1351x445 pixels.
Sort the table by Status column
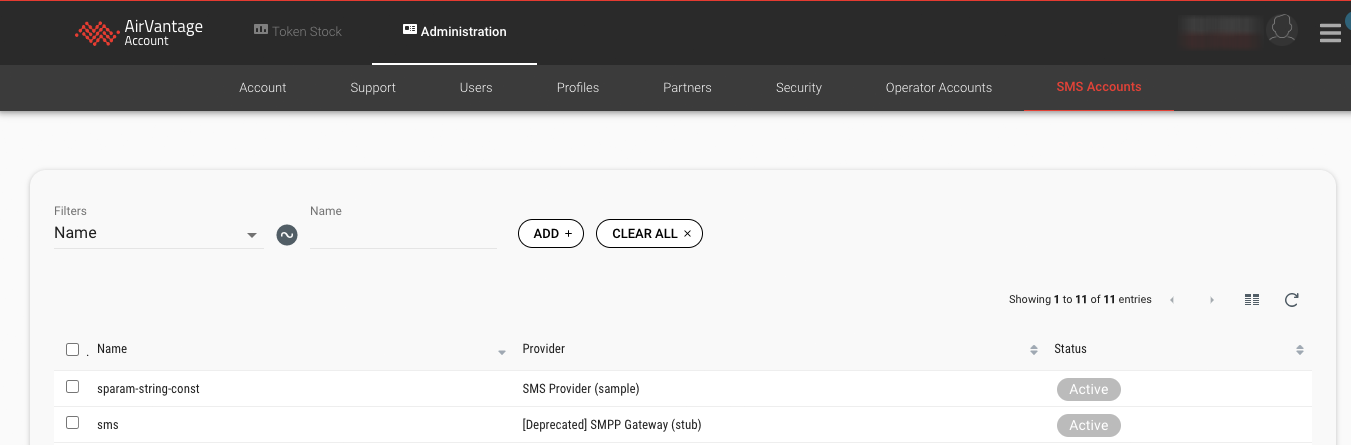point(1299,350)
